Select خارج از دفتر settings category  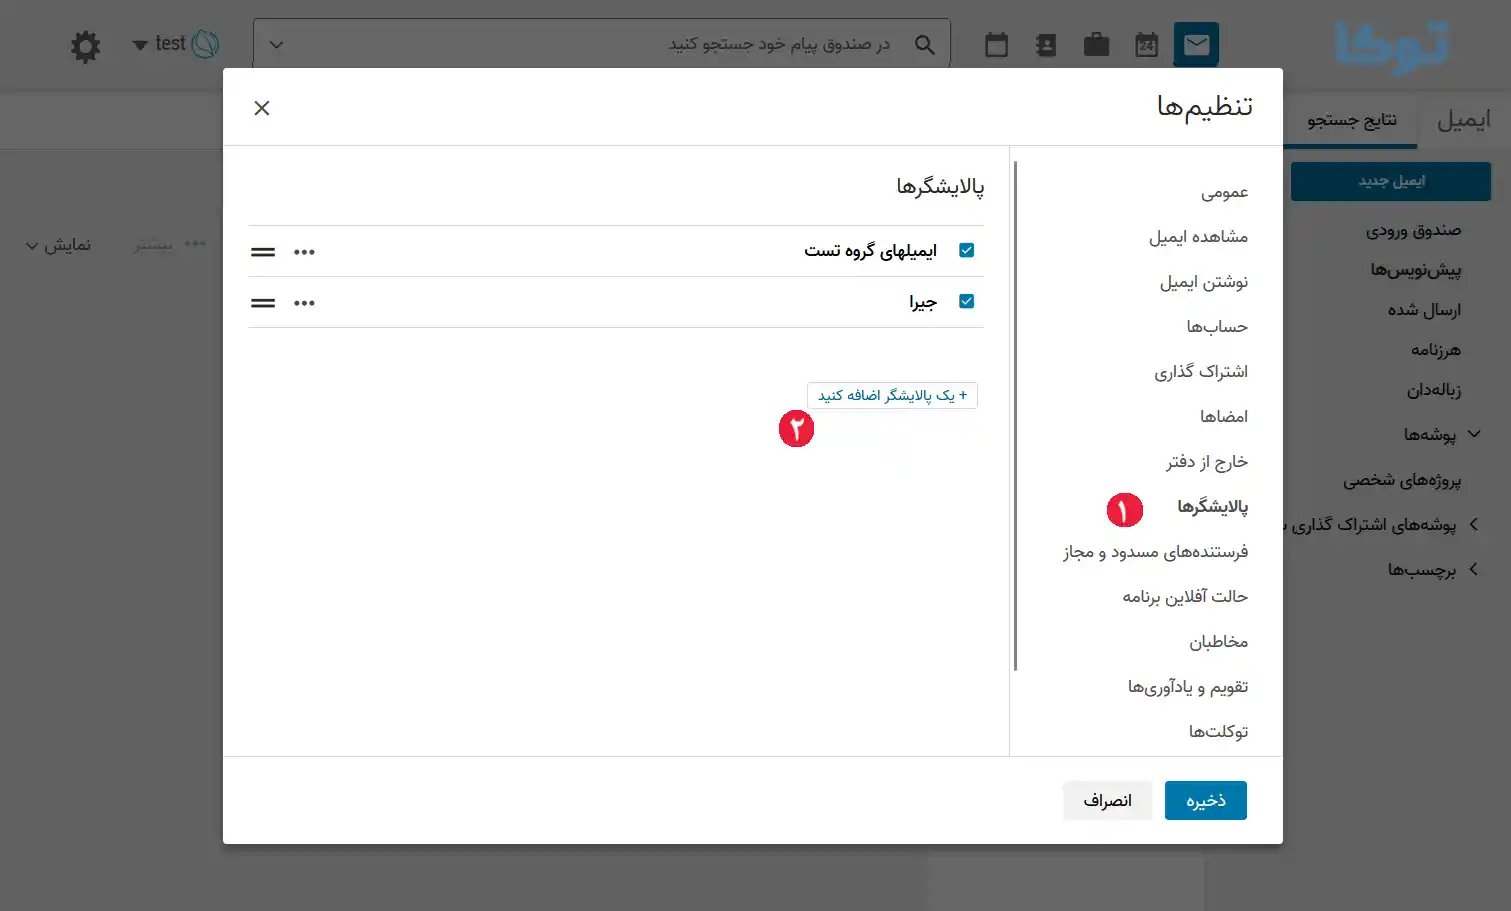1207,462
